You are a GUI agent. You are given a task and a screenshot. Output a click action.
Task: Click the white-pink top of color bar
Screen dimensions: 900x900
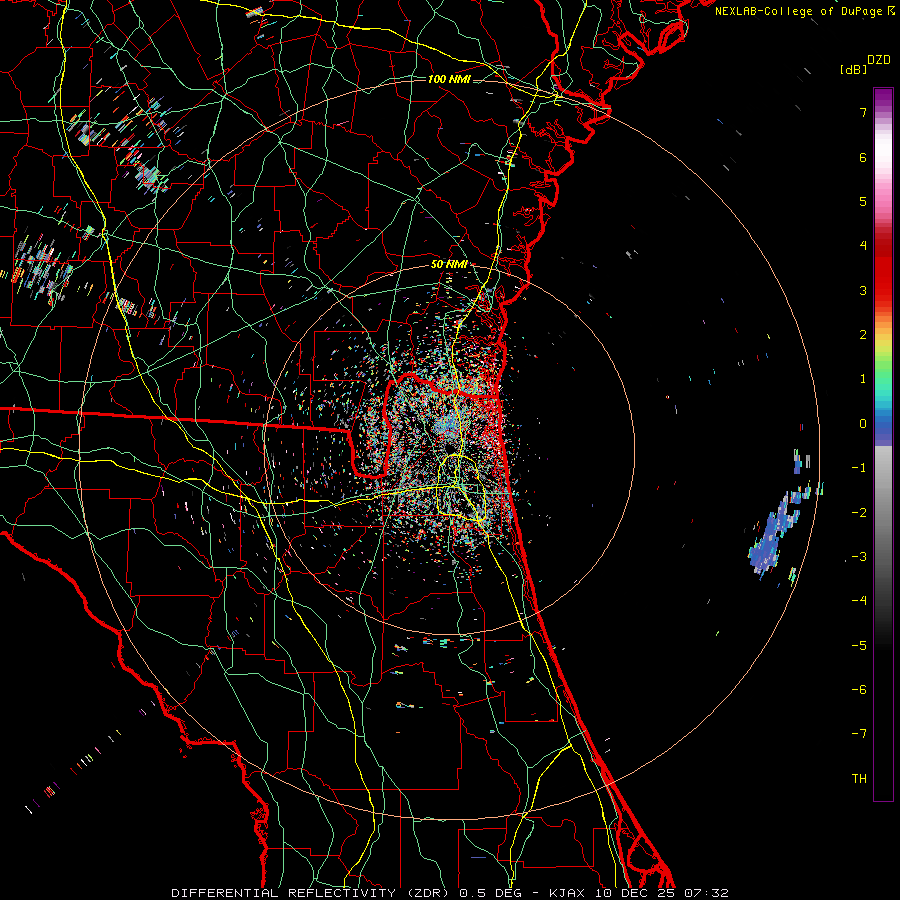(883, 149)
